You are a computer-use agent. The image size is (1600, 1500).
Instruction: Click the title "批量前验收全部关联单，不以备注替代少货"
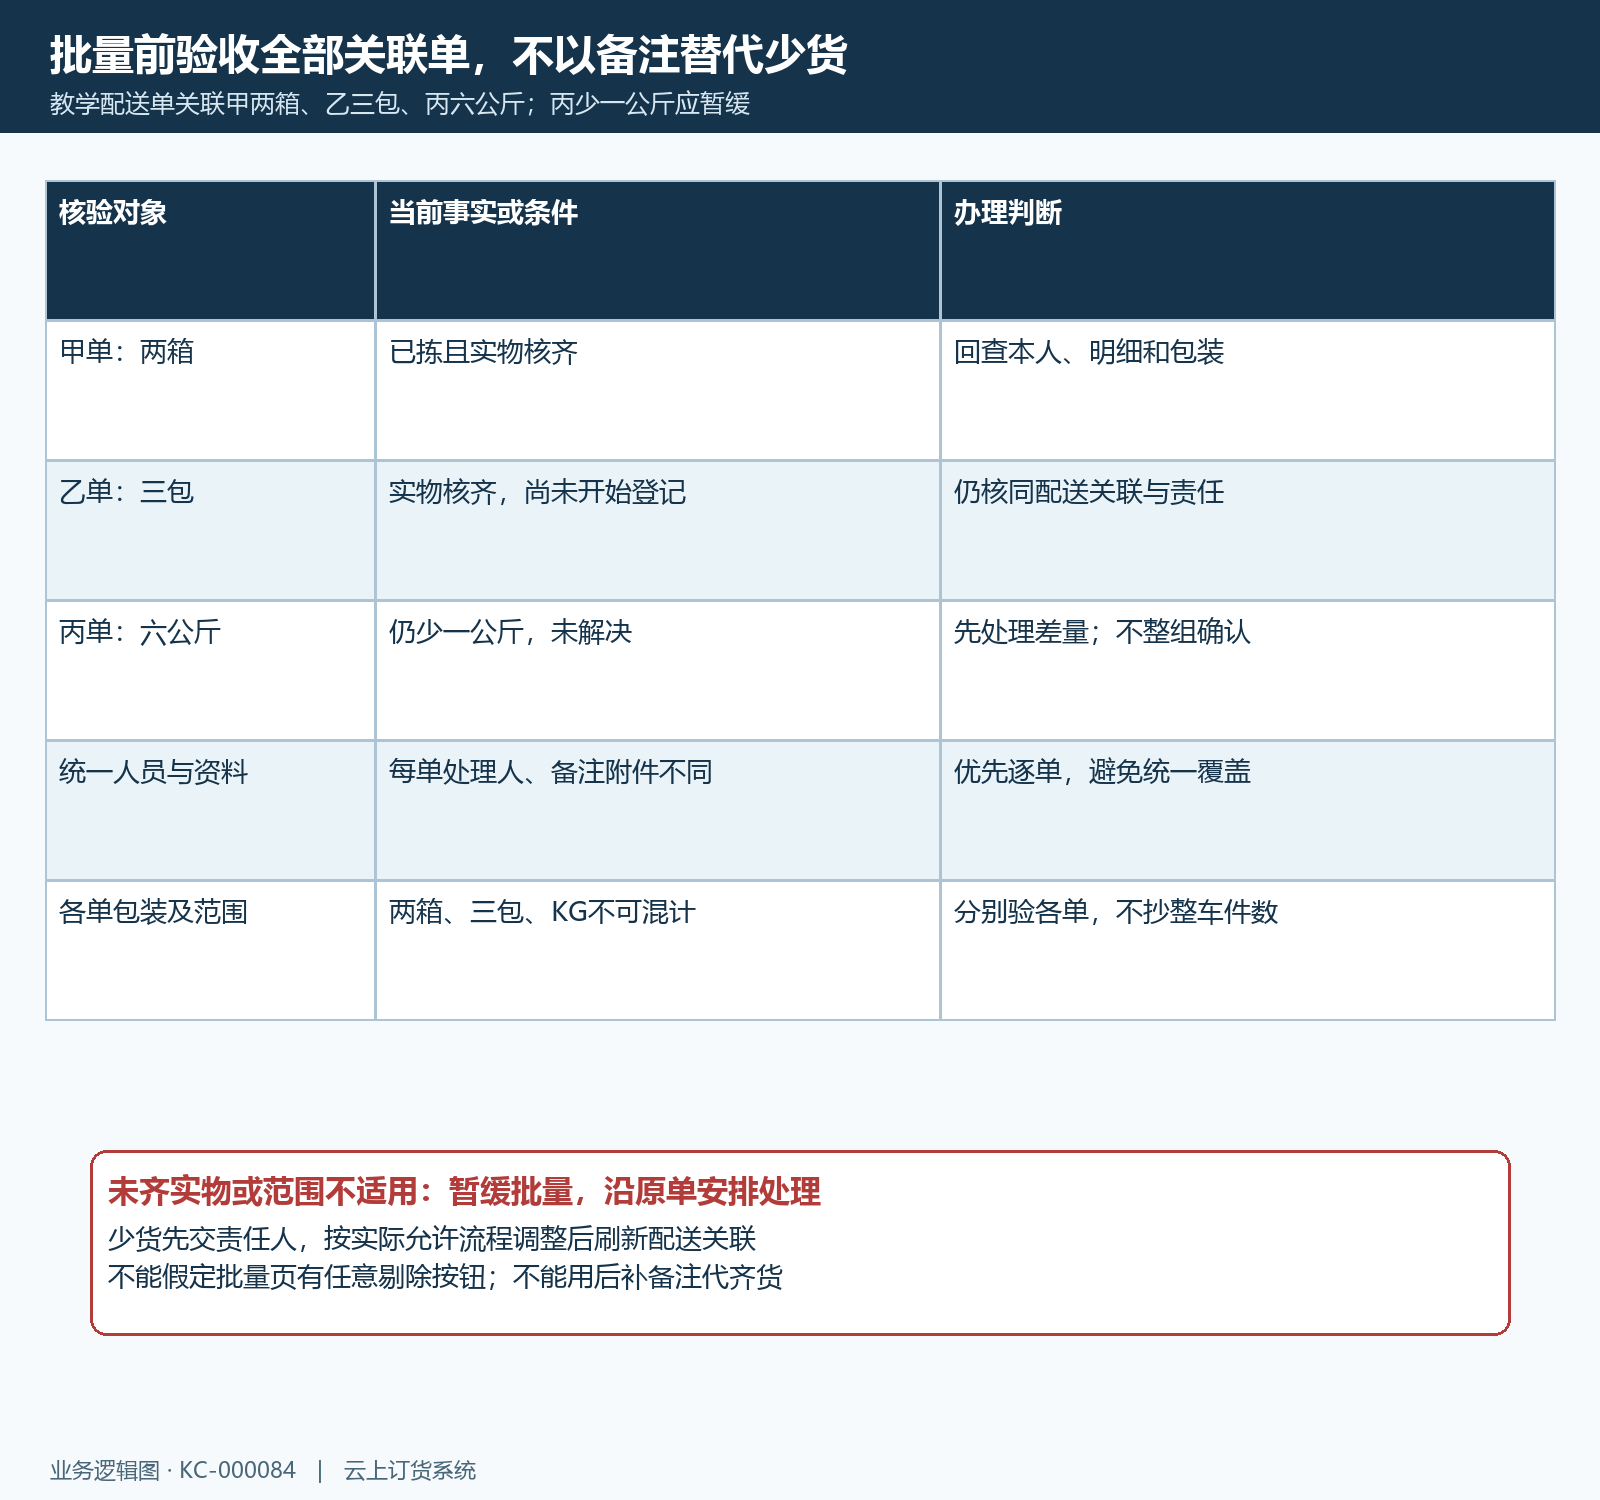point(449,54)
